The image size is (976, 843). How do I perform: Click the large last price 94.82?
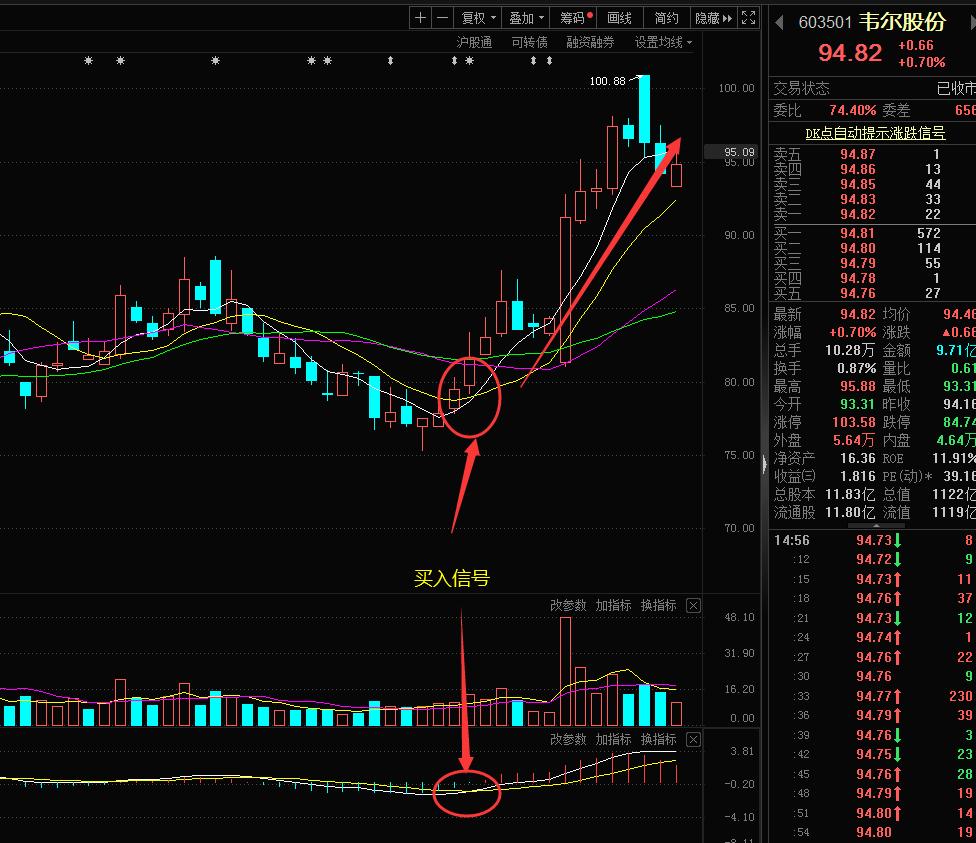click(850, 53)
